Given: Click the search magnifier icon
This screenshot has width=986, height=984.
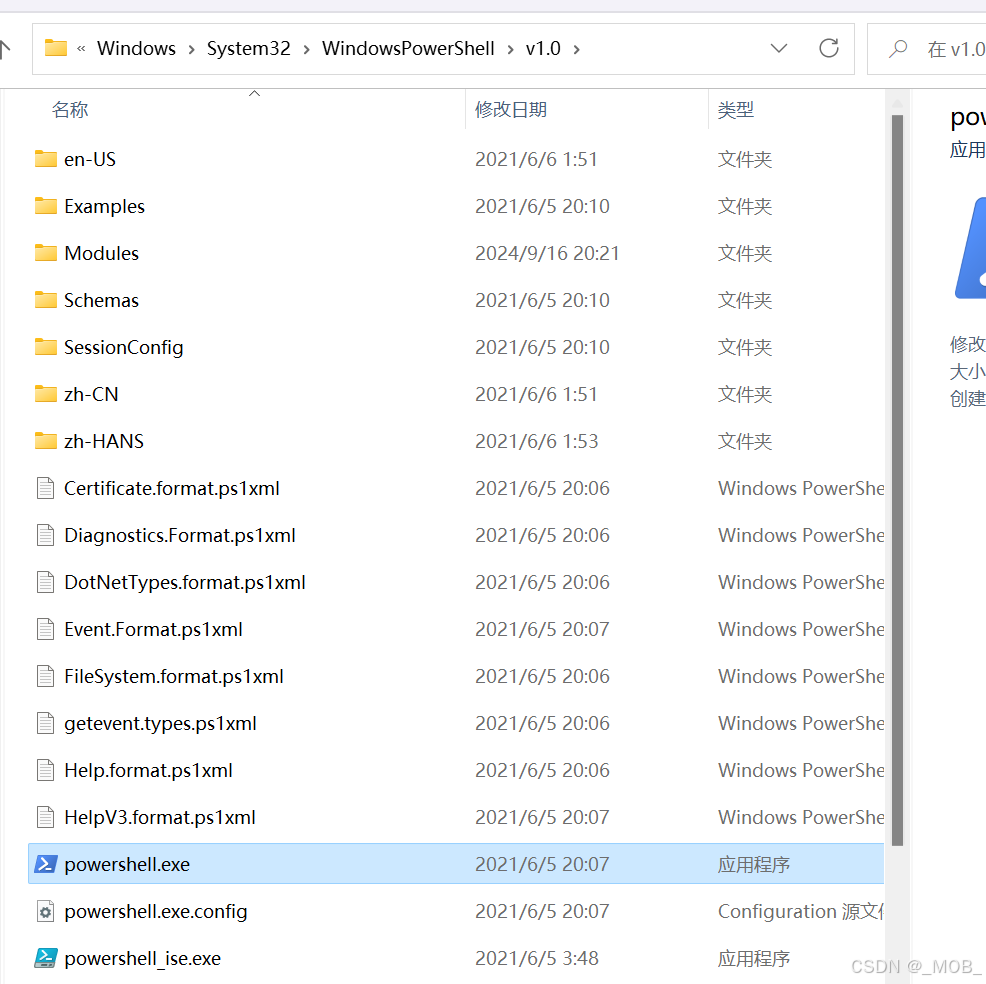Looking at the screenshot, I should [x=898, y=48].
